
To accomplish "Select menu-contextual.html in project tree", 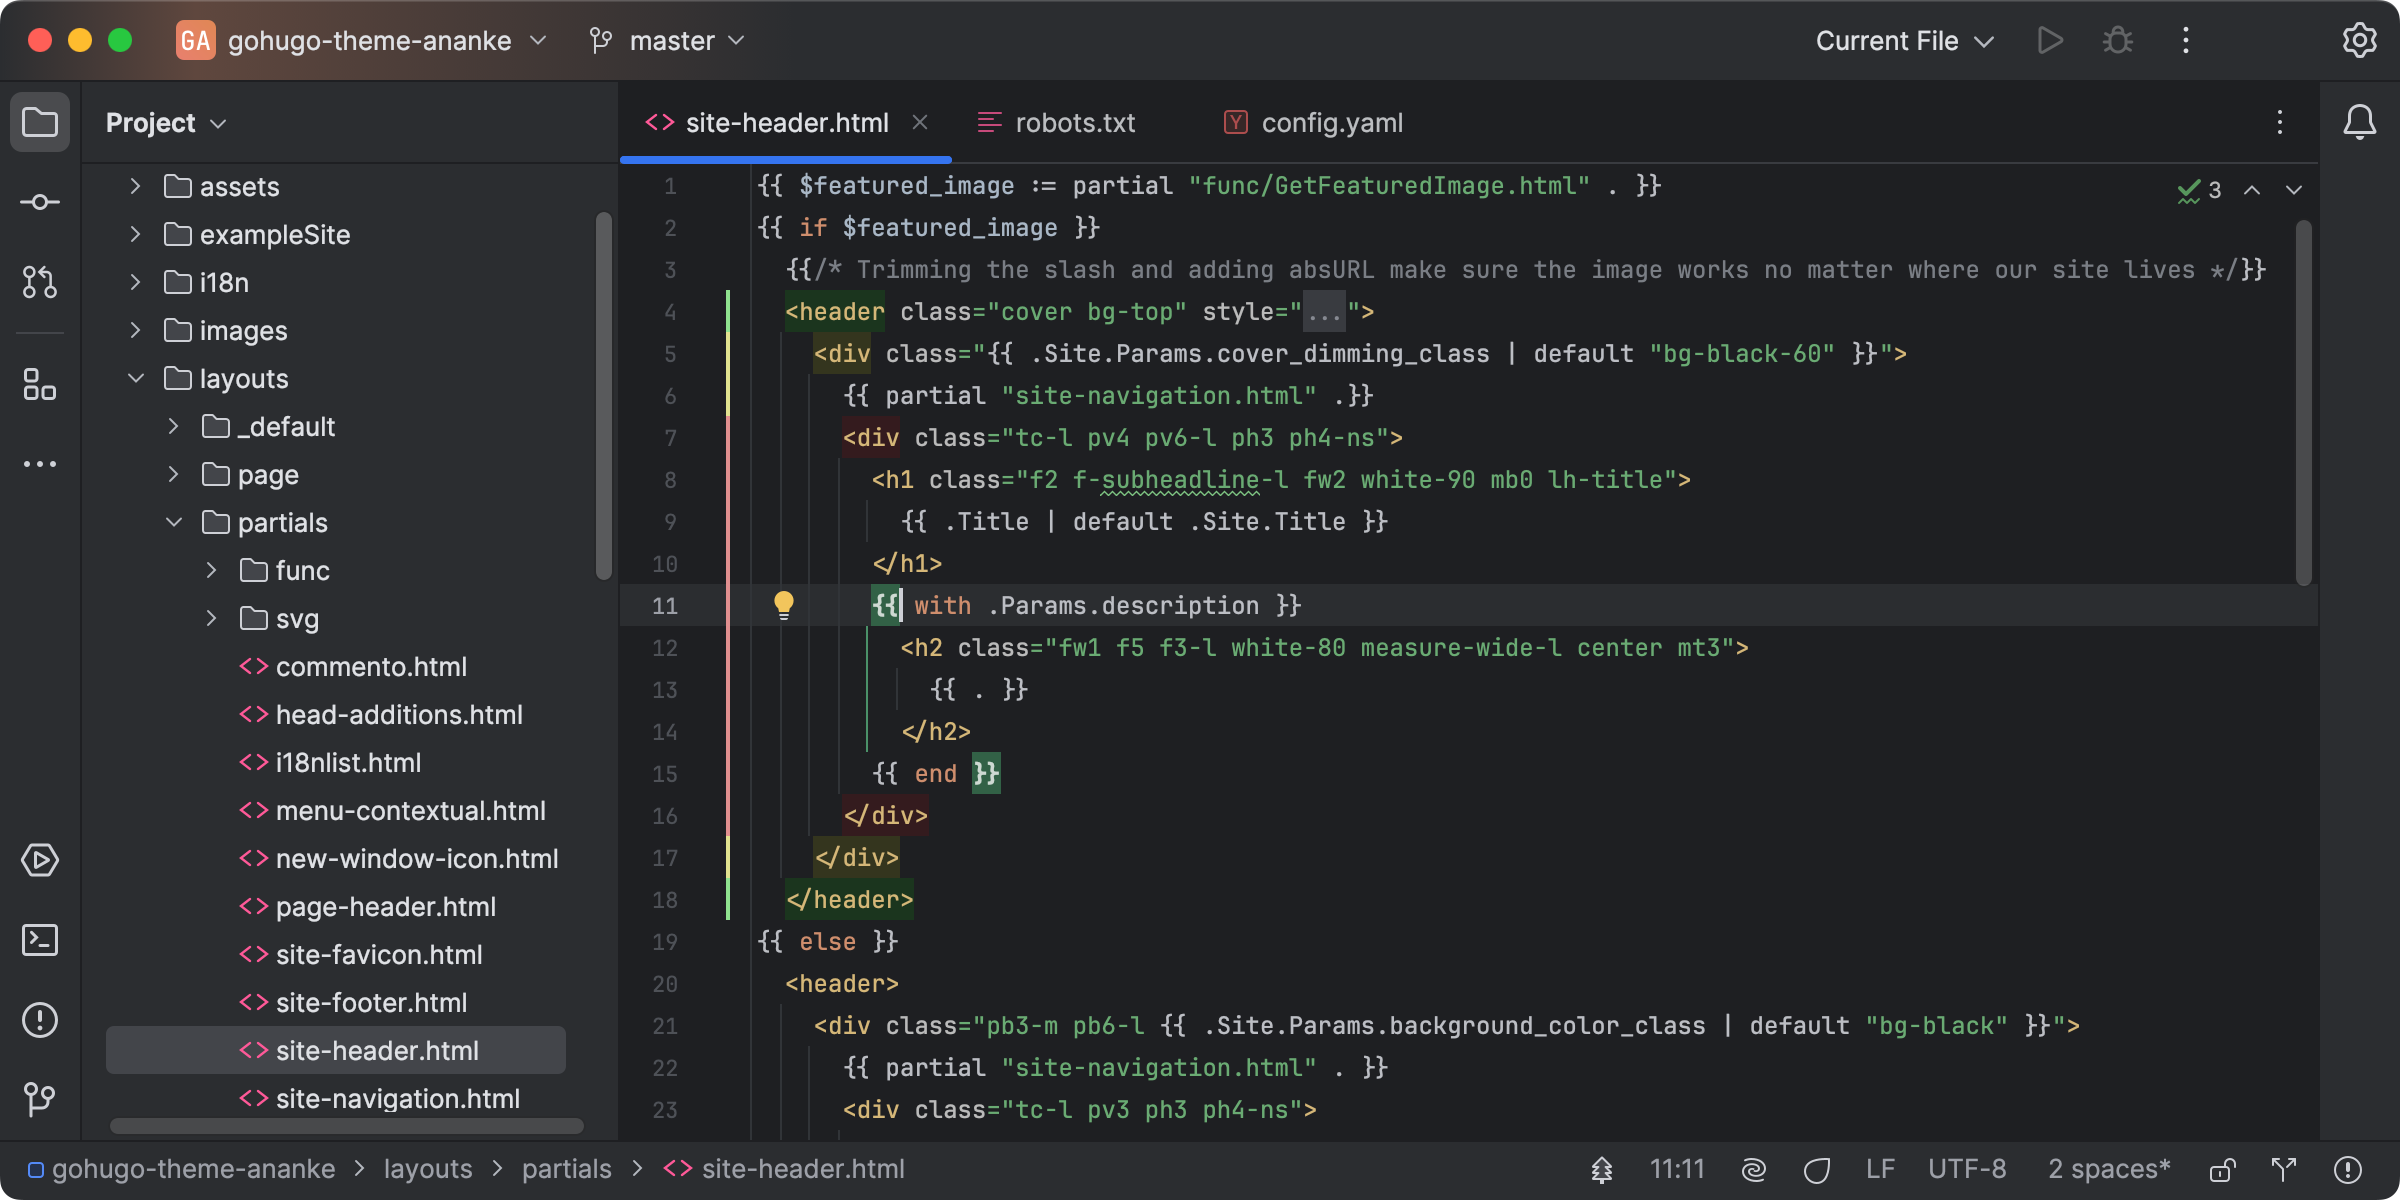I will 392,810.
